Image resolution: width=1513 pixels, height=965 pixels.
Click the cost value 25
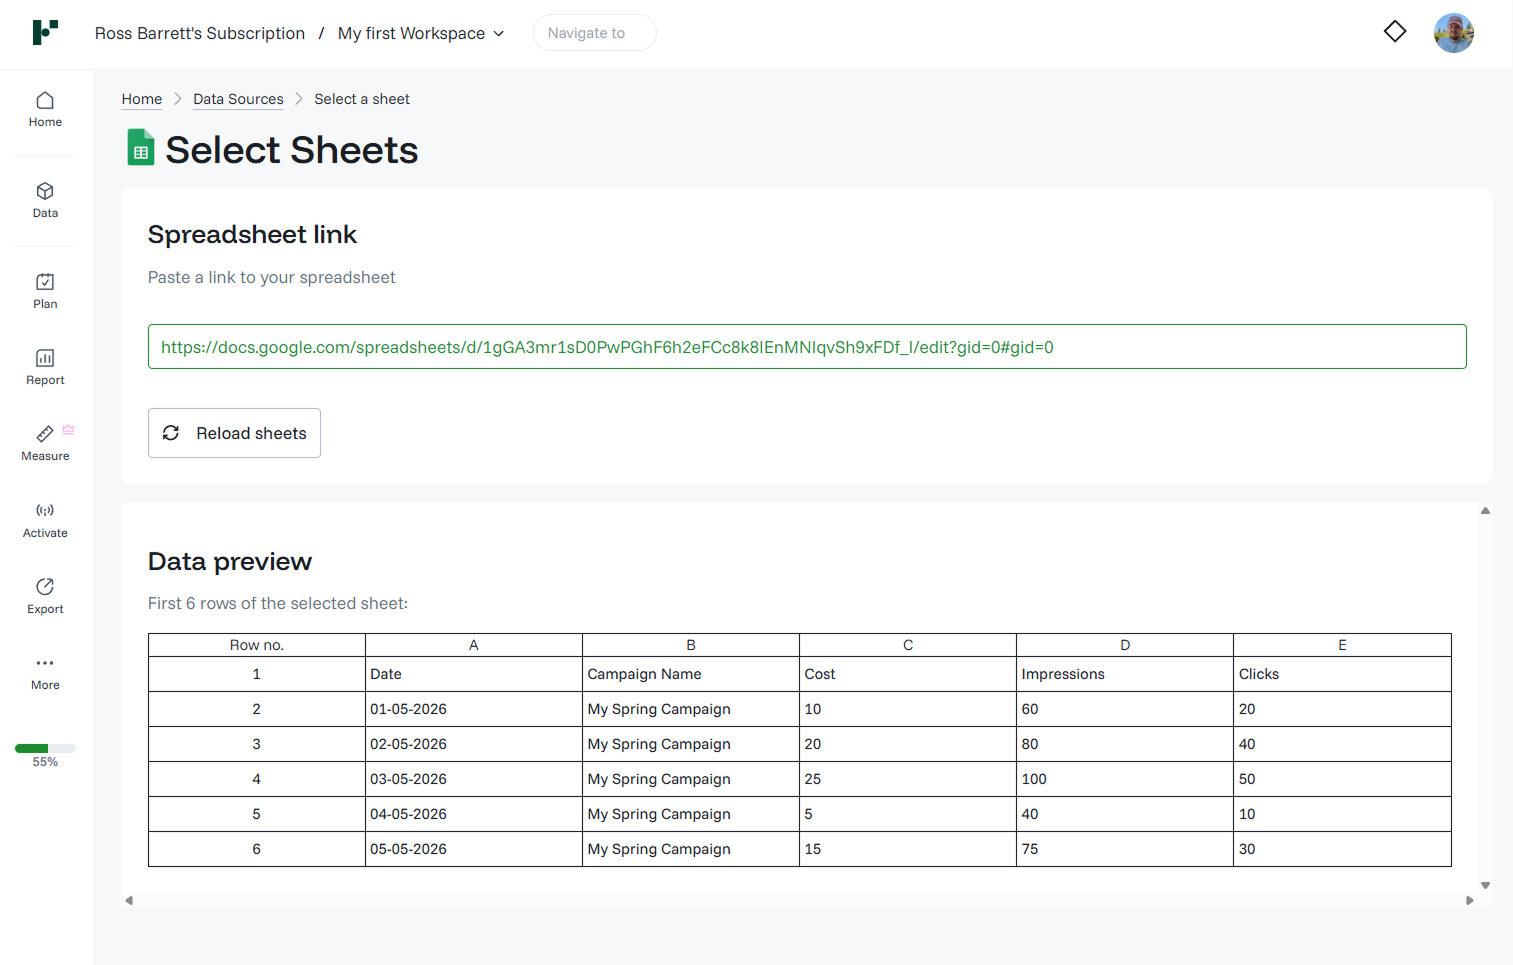[908, 779]
